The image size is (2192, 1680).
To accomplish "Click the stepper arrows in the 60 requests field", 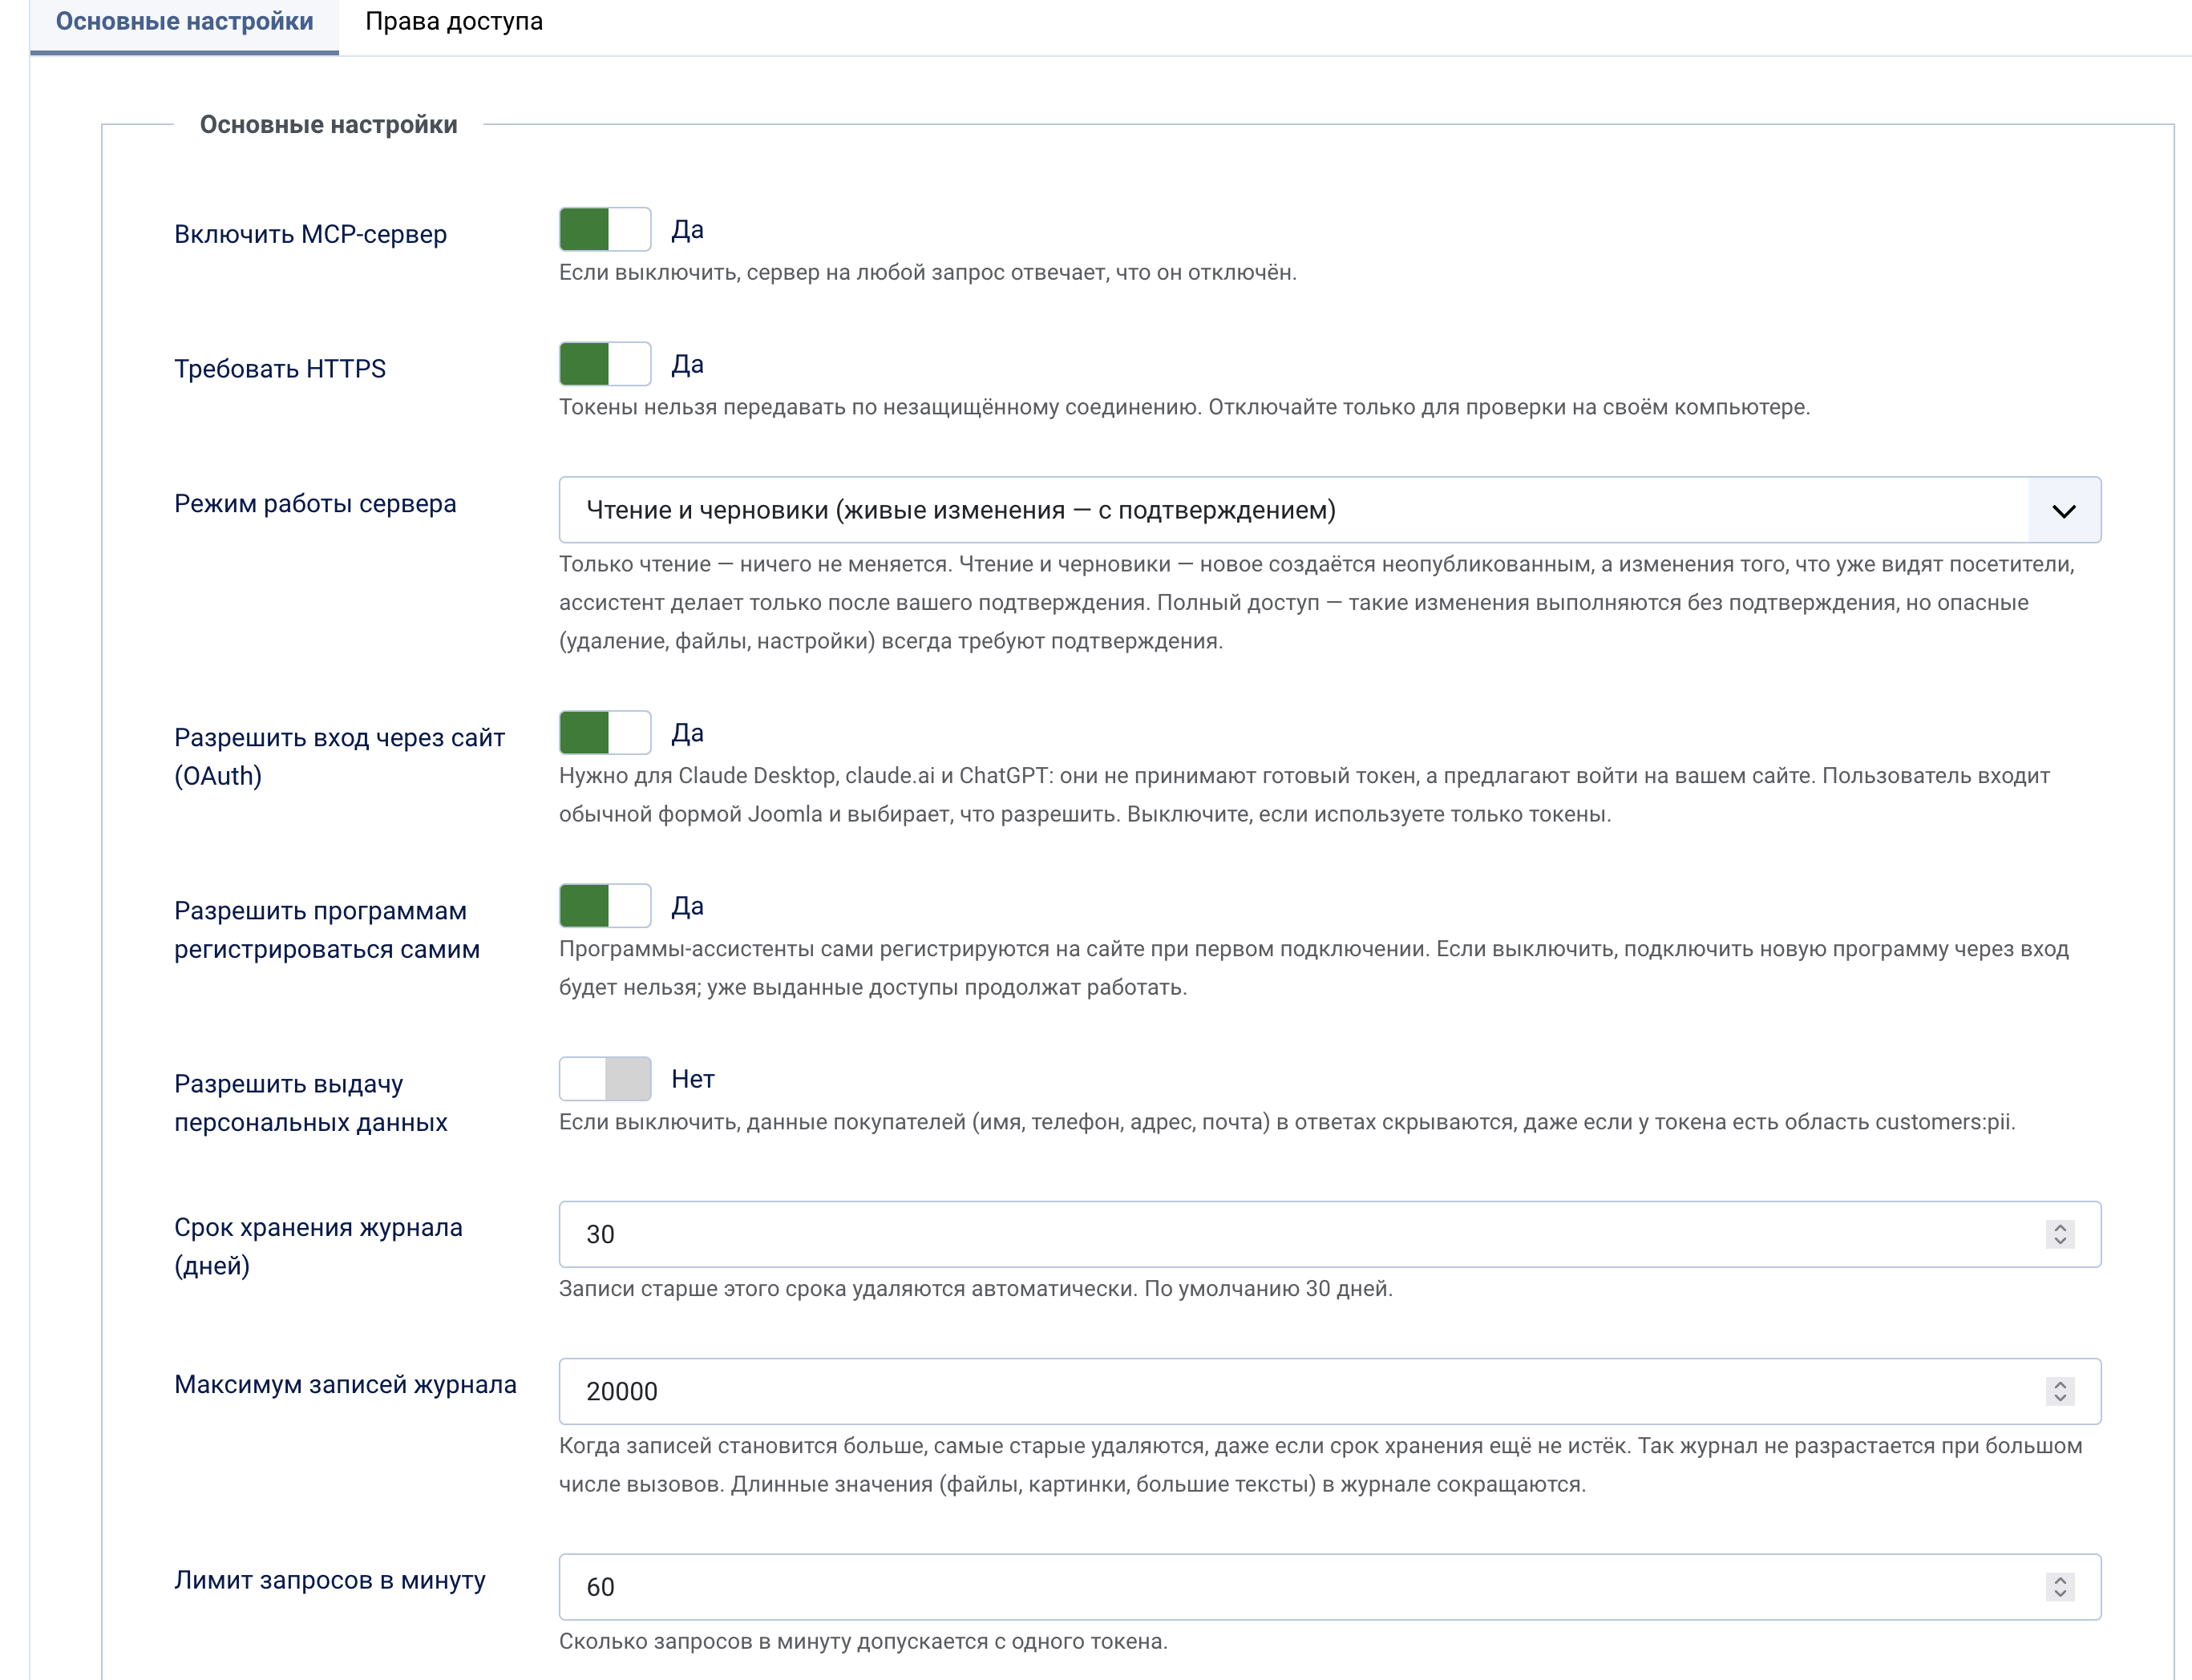I will point(2060,1587).
